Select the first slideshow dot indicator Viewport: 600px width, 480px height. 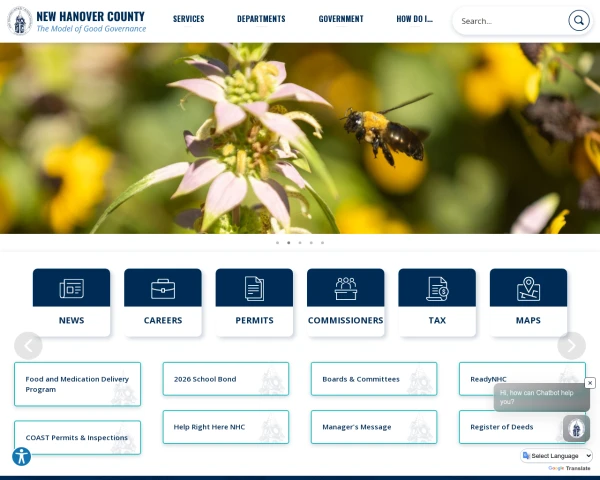point(277,243)
